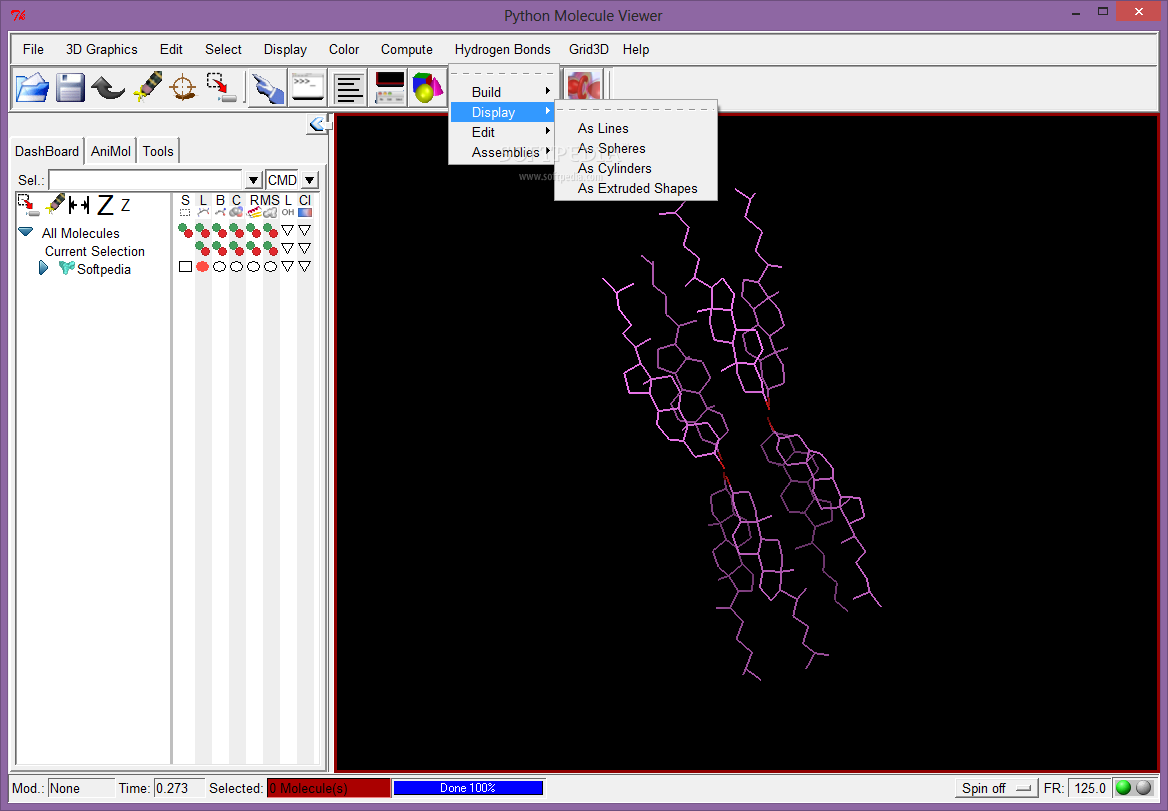Viewport: 1168px width, 811px height.
Task: Click the arrows-between-bars icon in the dashboard
Action: coord(79,205)
